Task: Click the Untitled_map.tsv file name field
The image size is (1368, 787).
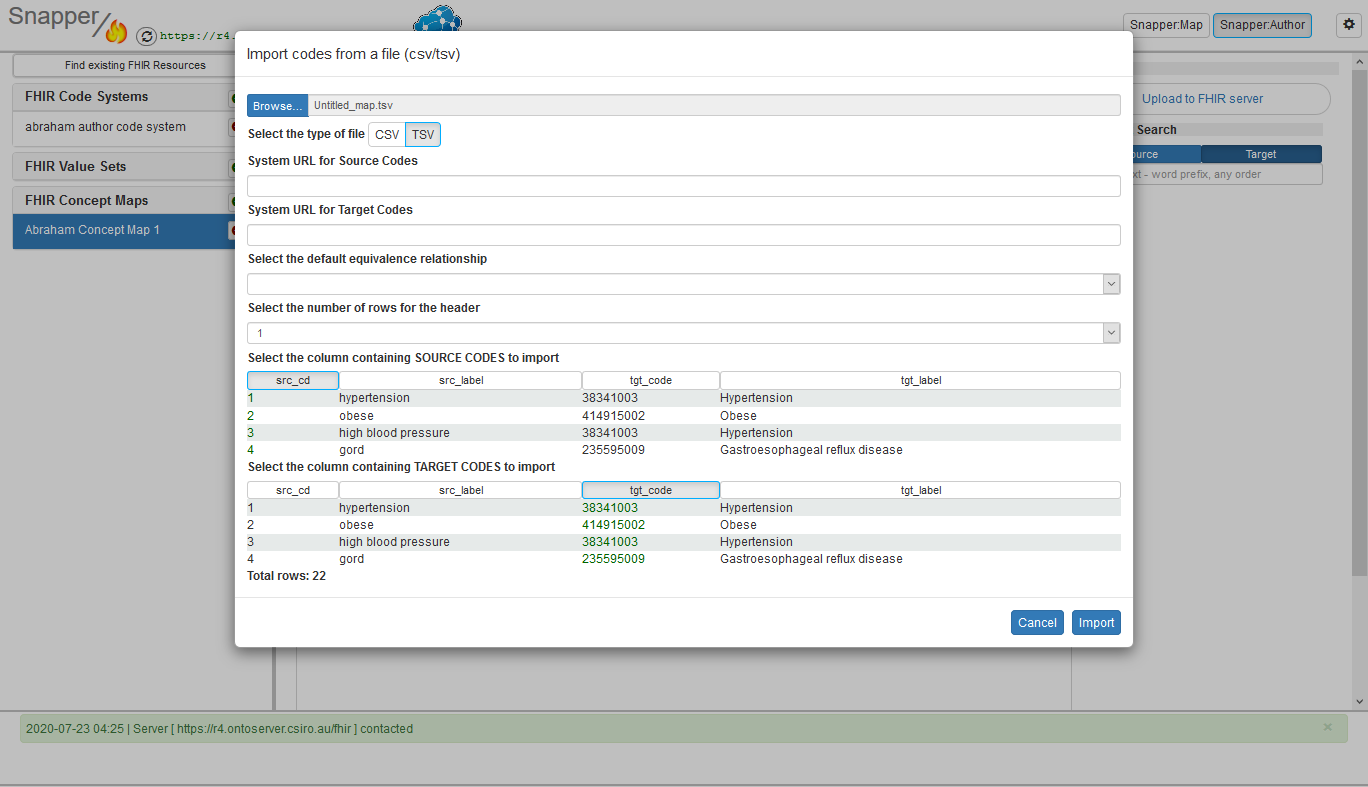Action: pos(714,105)
